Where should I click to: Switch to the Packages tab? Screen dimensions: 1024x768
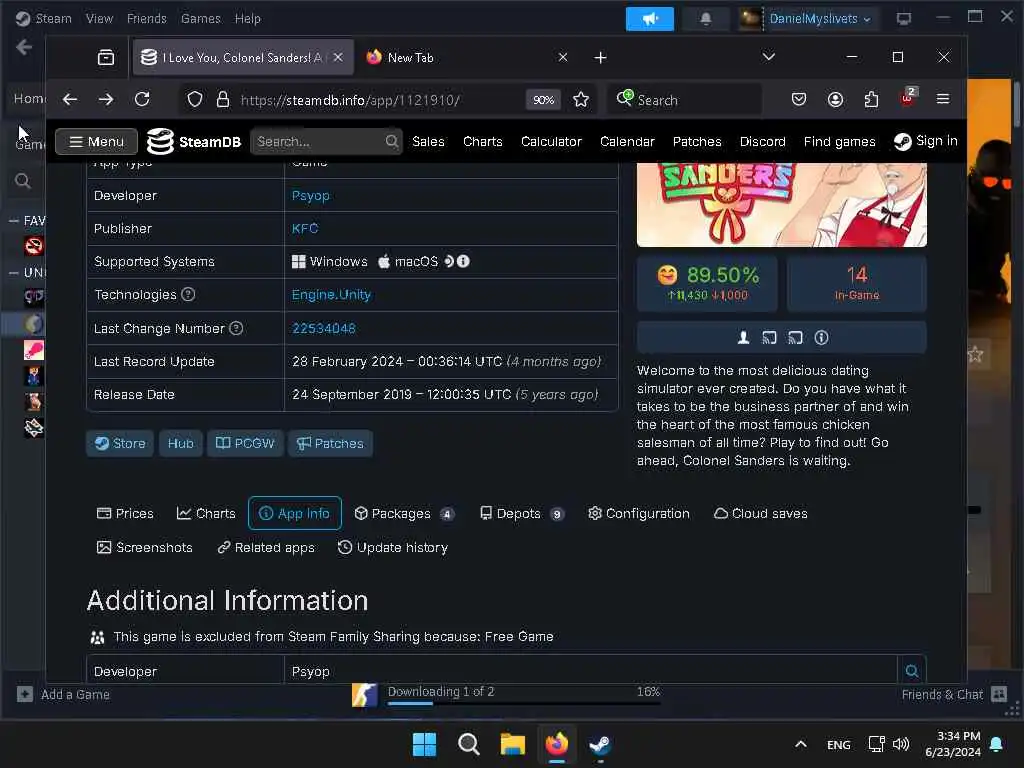click(404, 513)
